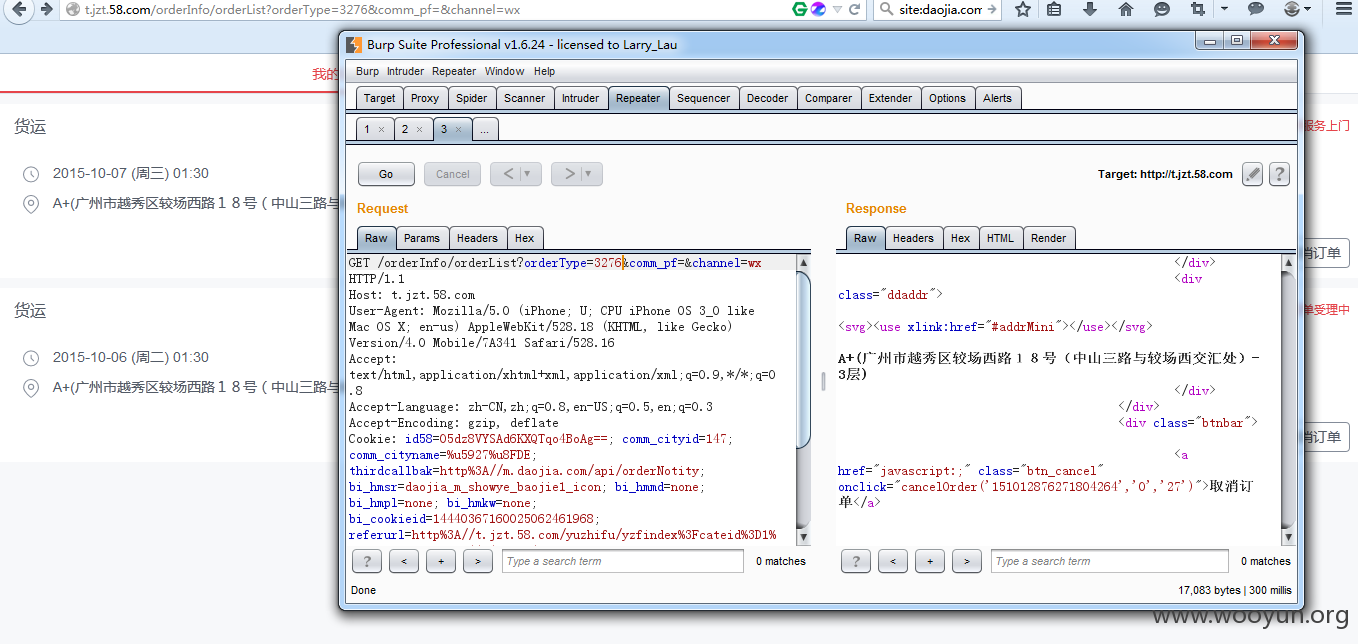Open history back dropdown arrow

[x=529, y=174]
